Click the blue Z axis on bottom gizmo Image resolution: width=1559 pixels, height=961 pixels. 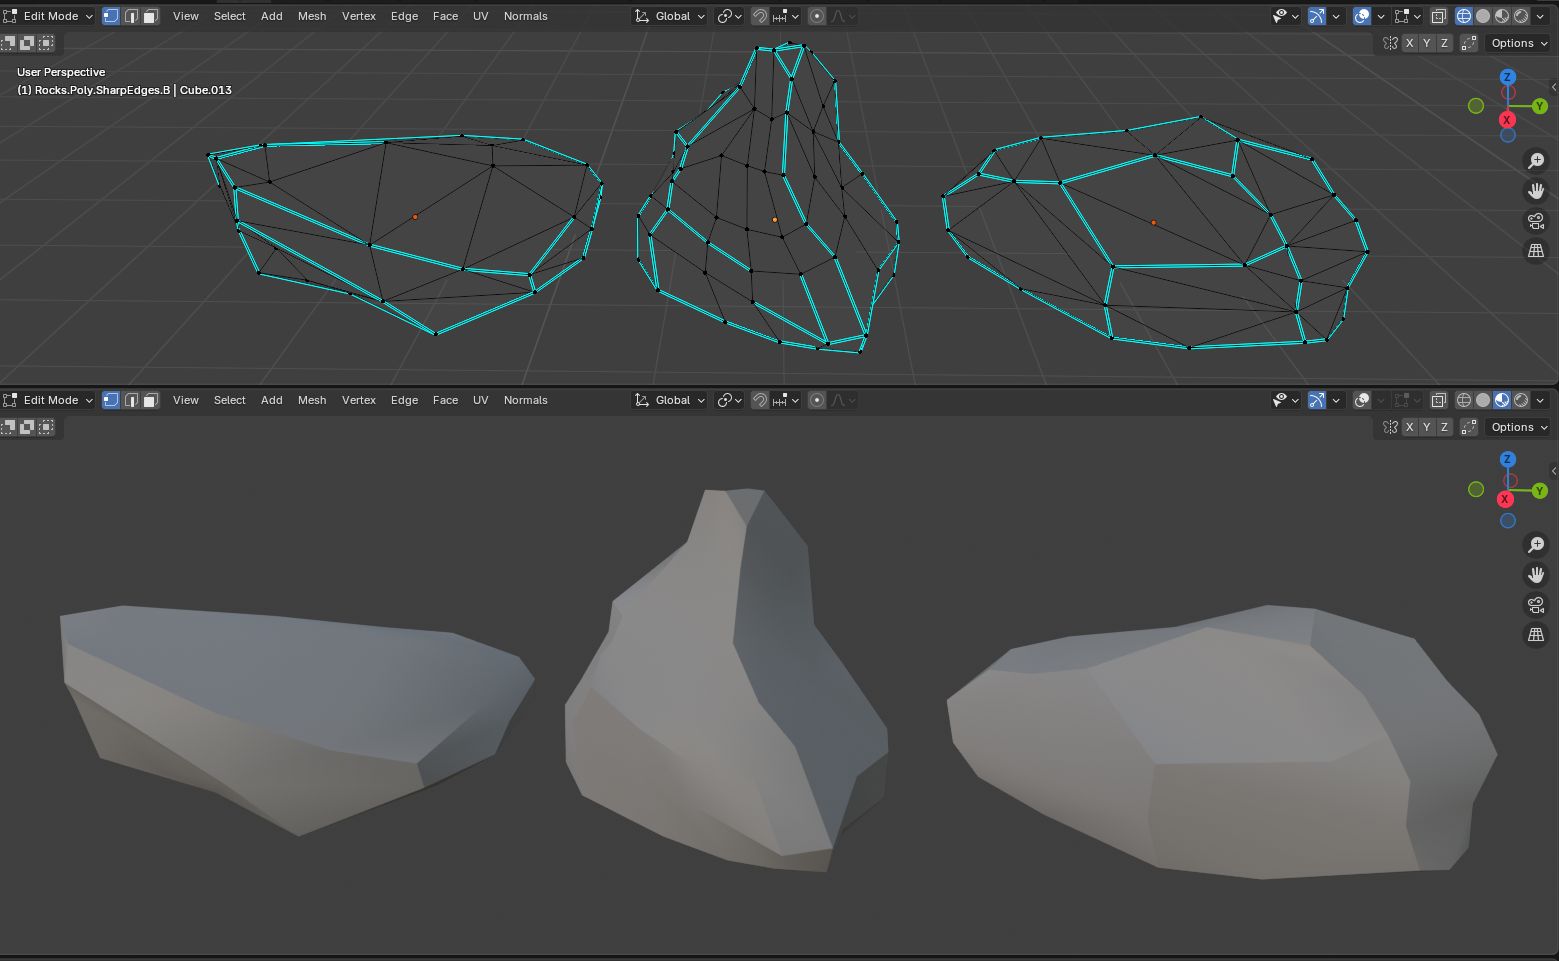point(1508,460)
